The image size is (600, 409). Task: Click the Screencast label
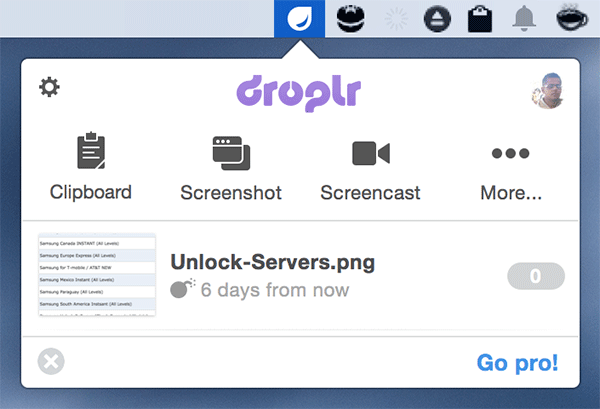tap(370, 192)
